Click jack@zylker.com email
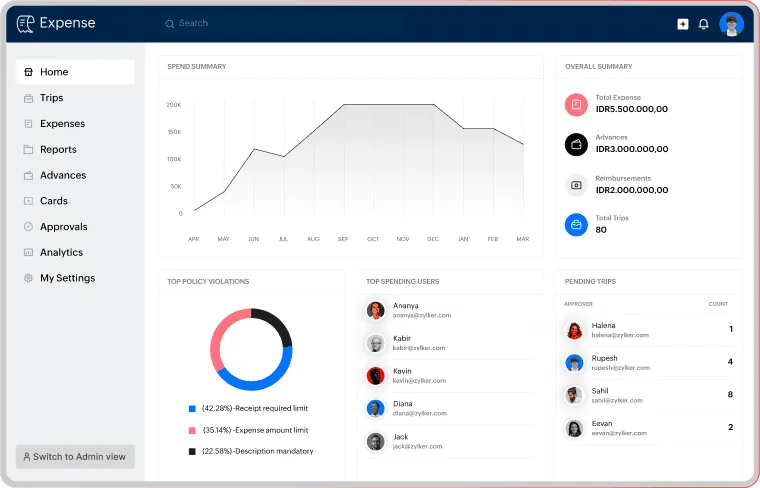This screenshot has width=760, height=488. (x=417, y=446)
